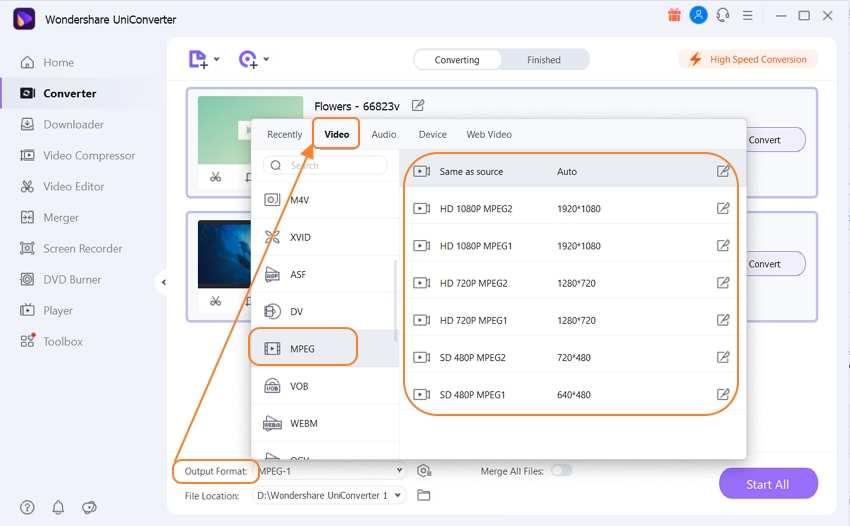Open Player in sidebar

click(x=46, y=310)
